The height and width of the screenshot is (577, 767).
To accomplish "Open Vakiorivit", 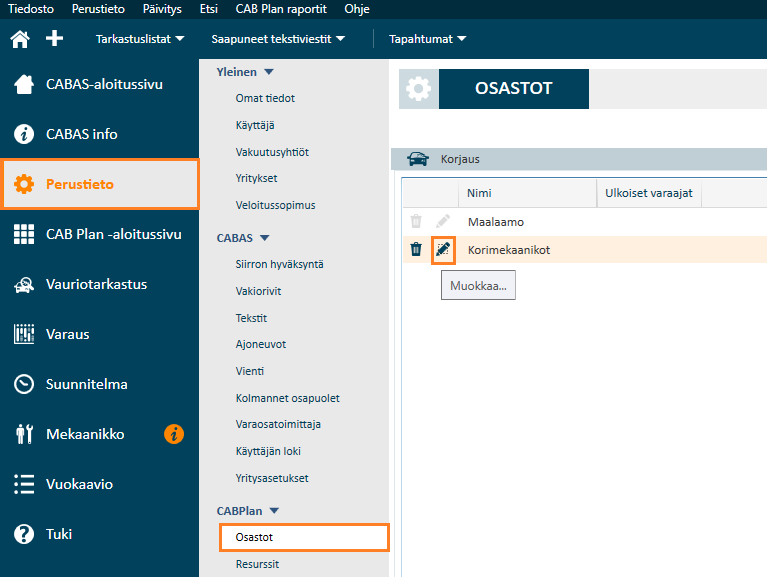I will click(x=258, y=291).
